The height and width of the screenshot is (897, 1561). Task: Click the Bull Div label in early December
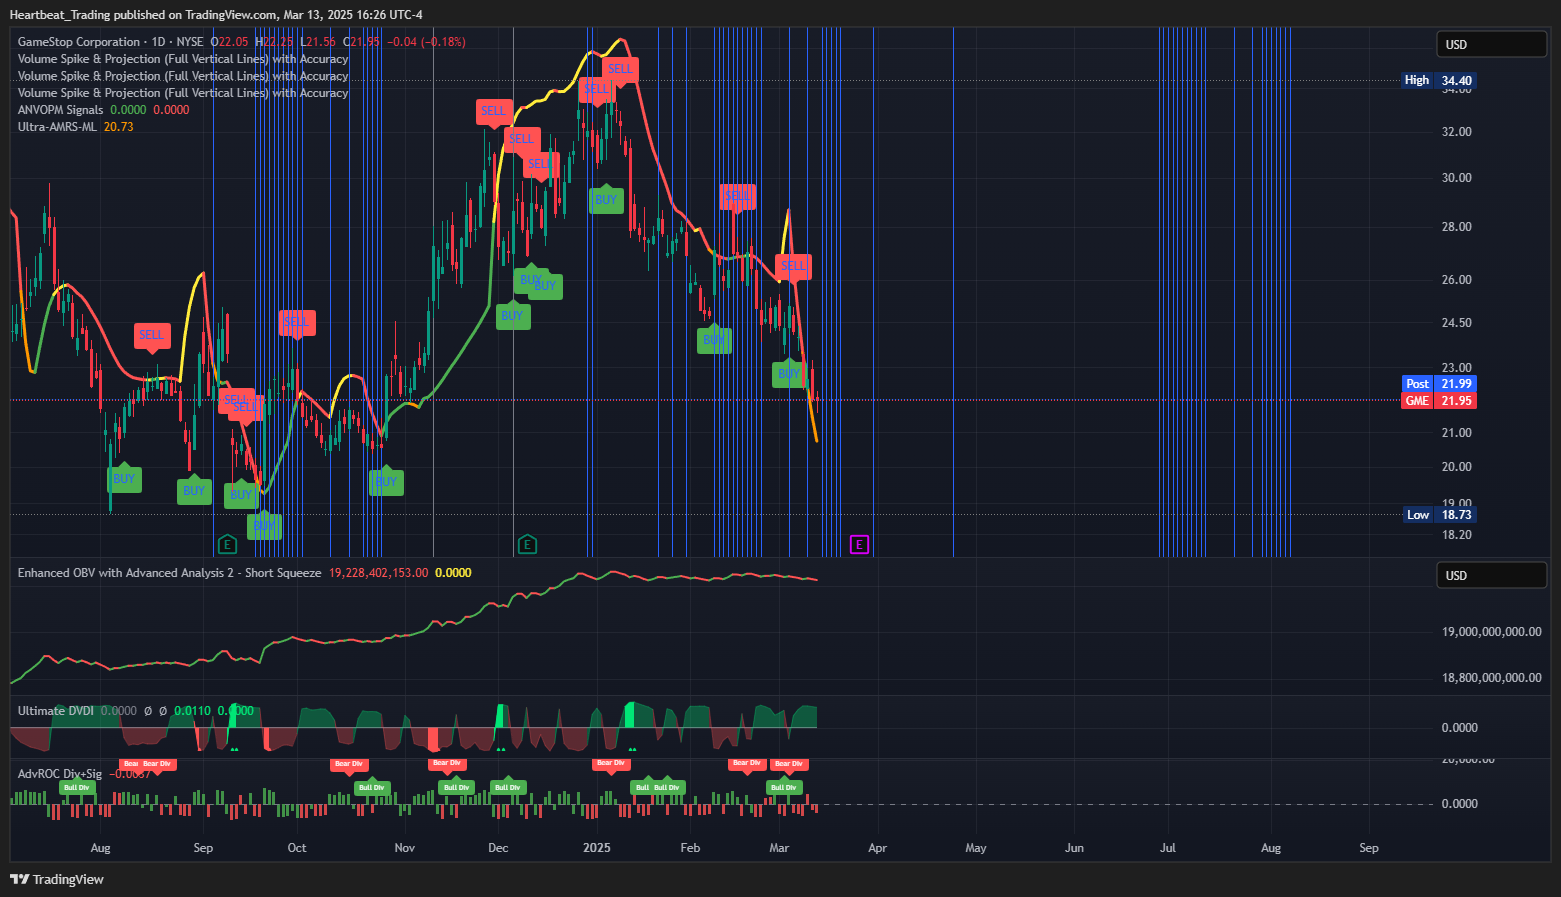click(x=508, y=787)
